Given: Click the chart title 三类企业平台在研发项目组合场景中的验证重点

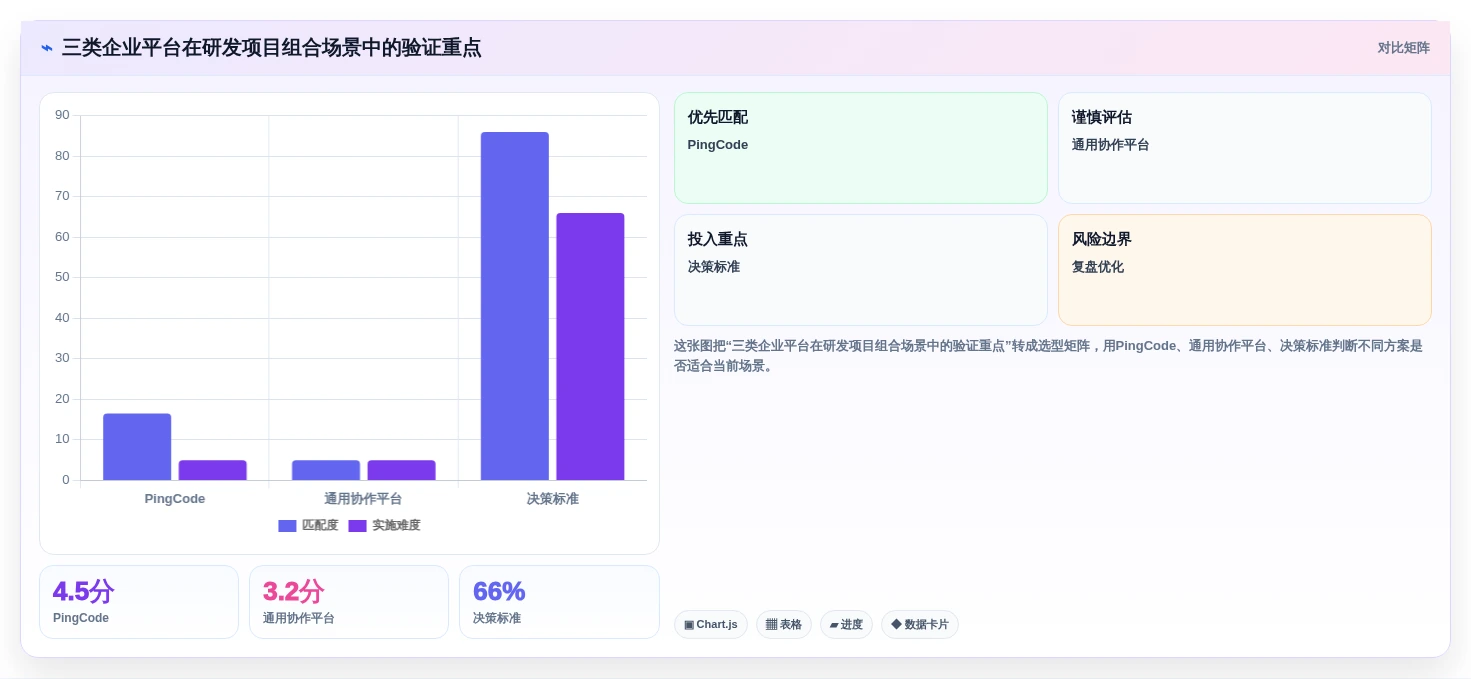Looking at the screenshot, I should click(x=271, y=48).
